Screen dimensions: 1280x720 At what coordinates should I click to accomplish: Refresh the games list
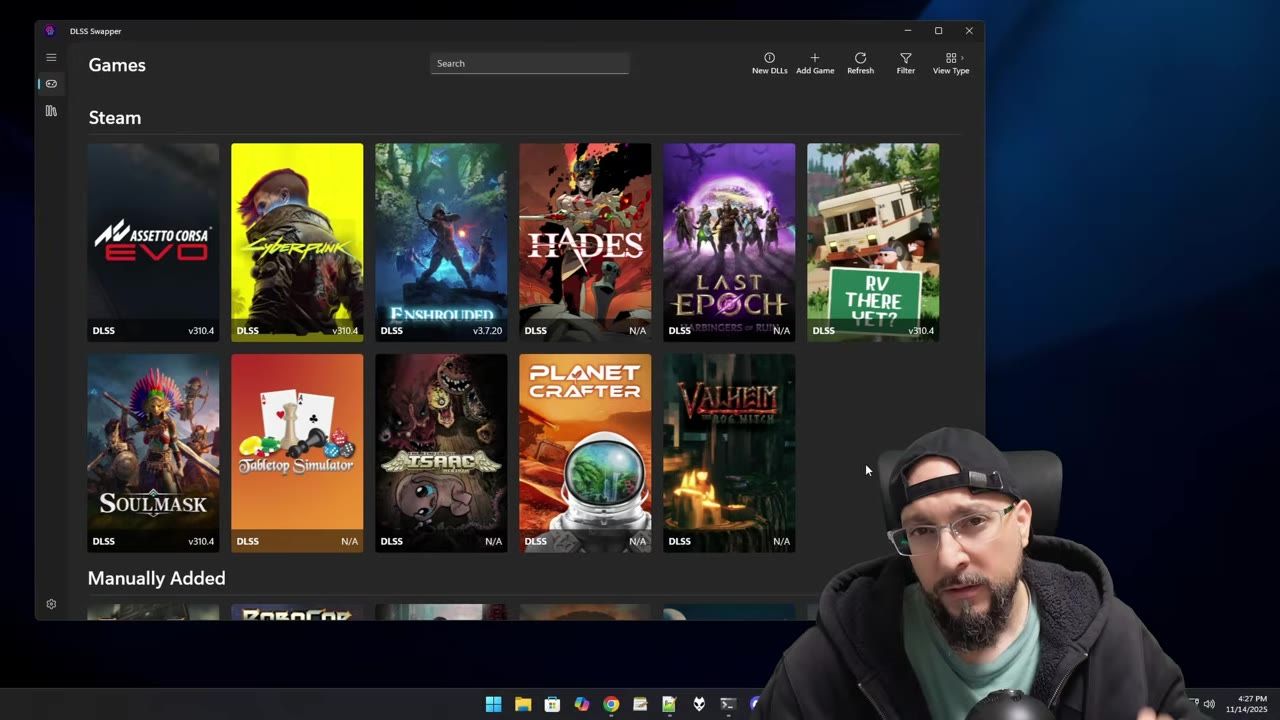click(x=860, y=64)
